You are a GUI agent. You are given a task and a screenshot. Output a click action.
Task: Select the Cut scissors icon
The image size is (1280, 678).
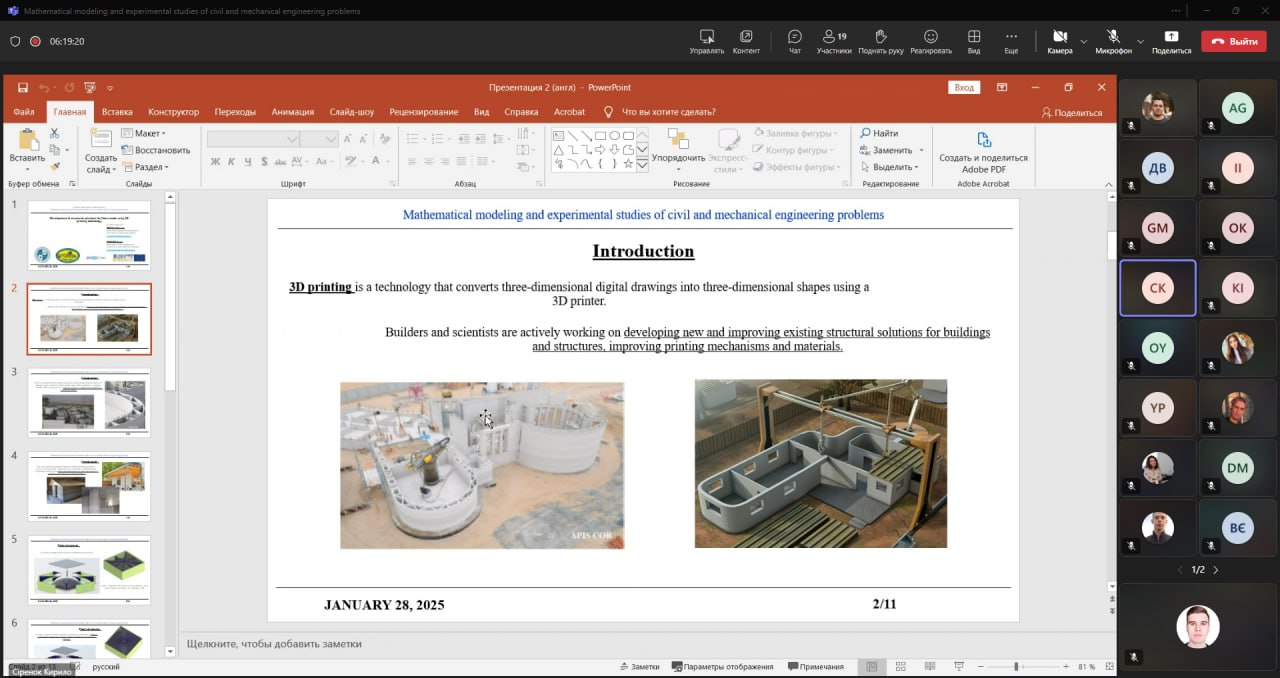54,133
